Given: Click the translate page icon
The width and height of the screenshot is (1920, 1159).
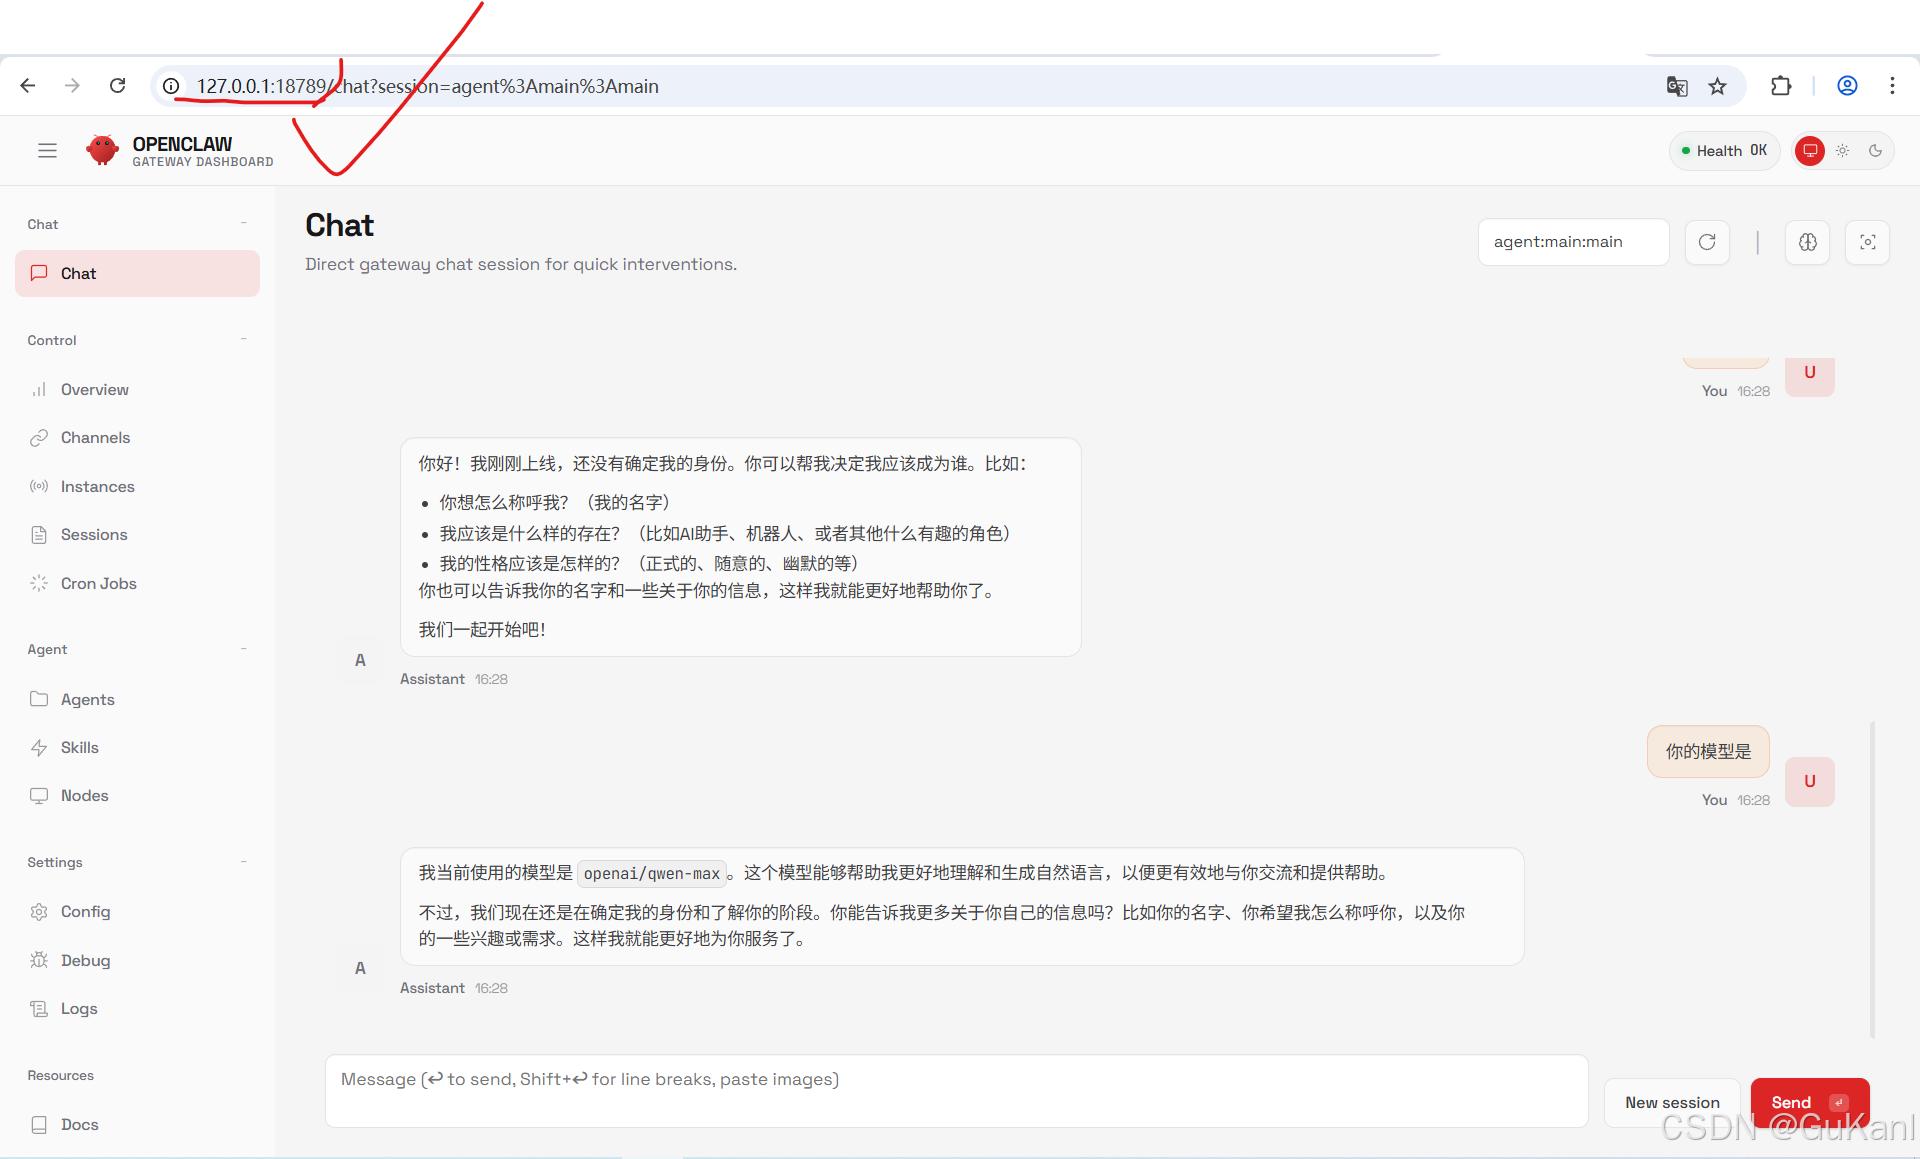Looking at the screenshot, I should [x=1677, y=86].
